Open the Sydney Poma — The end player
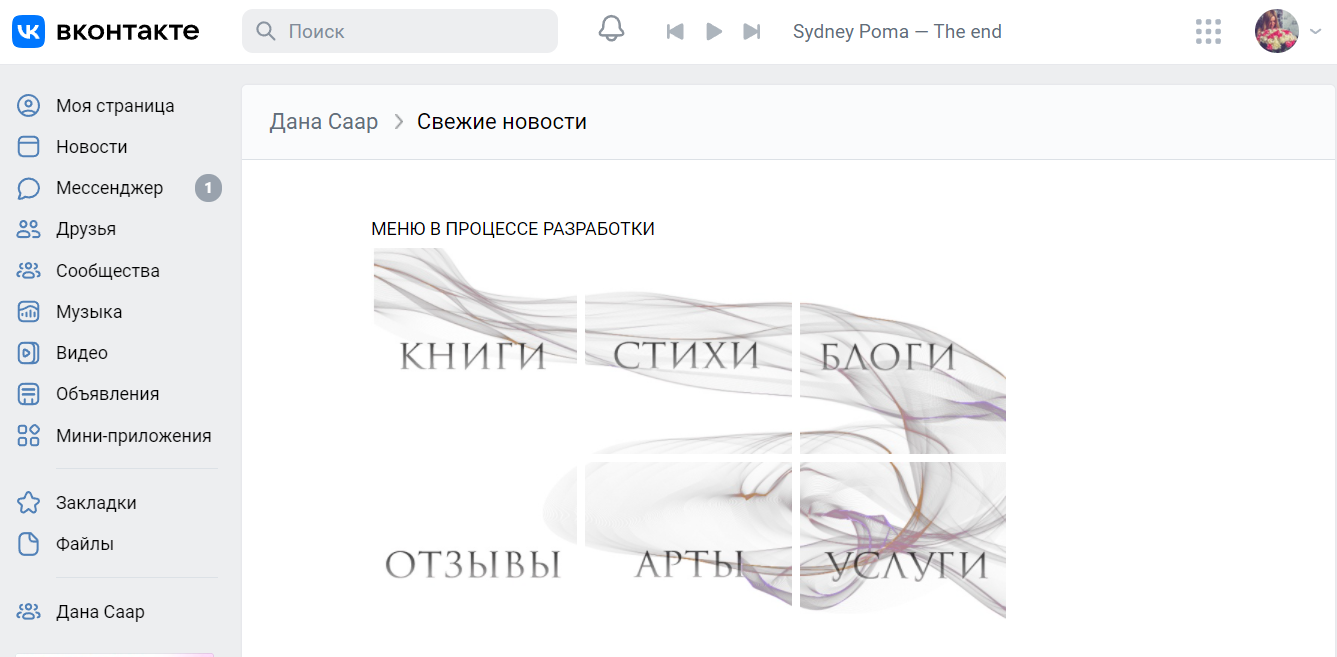This screenshot has width=1337, height=657. click(x=897, y=32)
